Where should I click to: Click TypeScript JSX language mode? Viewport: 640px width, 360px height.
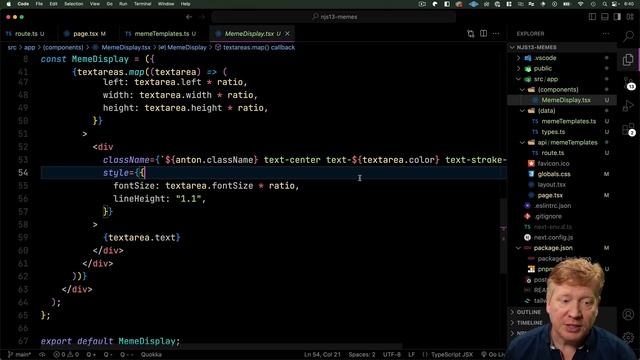(x=452, y=355)
